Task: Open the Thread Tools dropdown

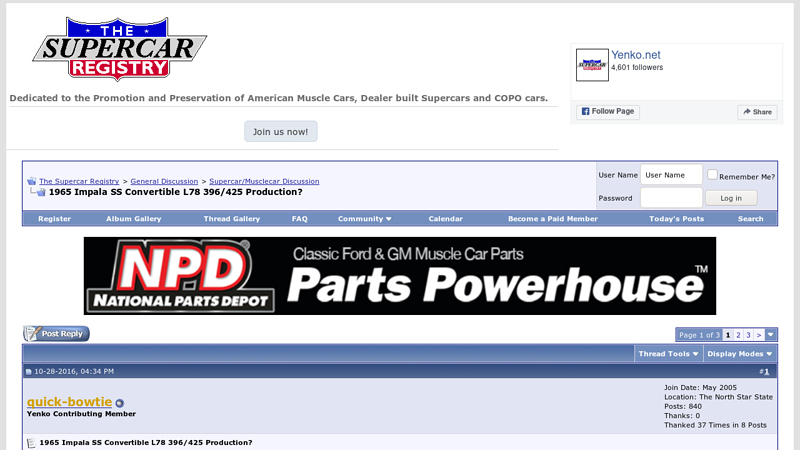Action: click(x=668, y=354)
